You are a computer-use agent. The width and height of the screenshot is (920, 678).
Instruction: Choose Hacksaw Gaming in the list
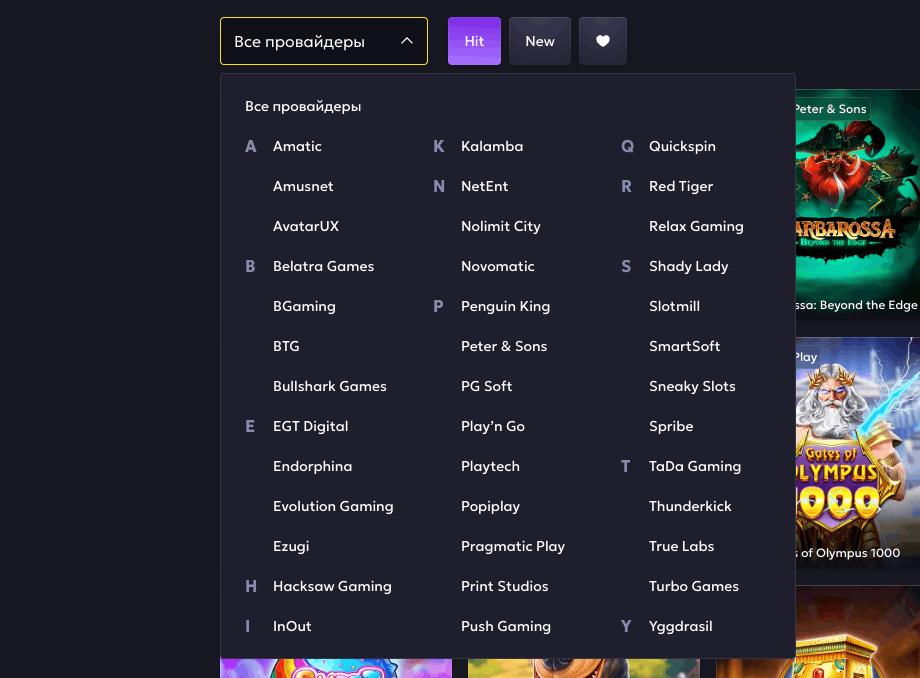(332, 586)
